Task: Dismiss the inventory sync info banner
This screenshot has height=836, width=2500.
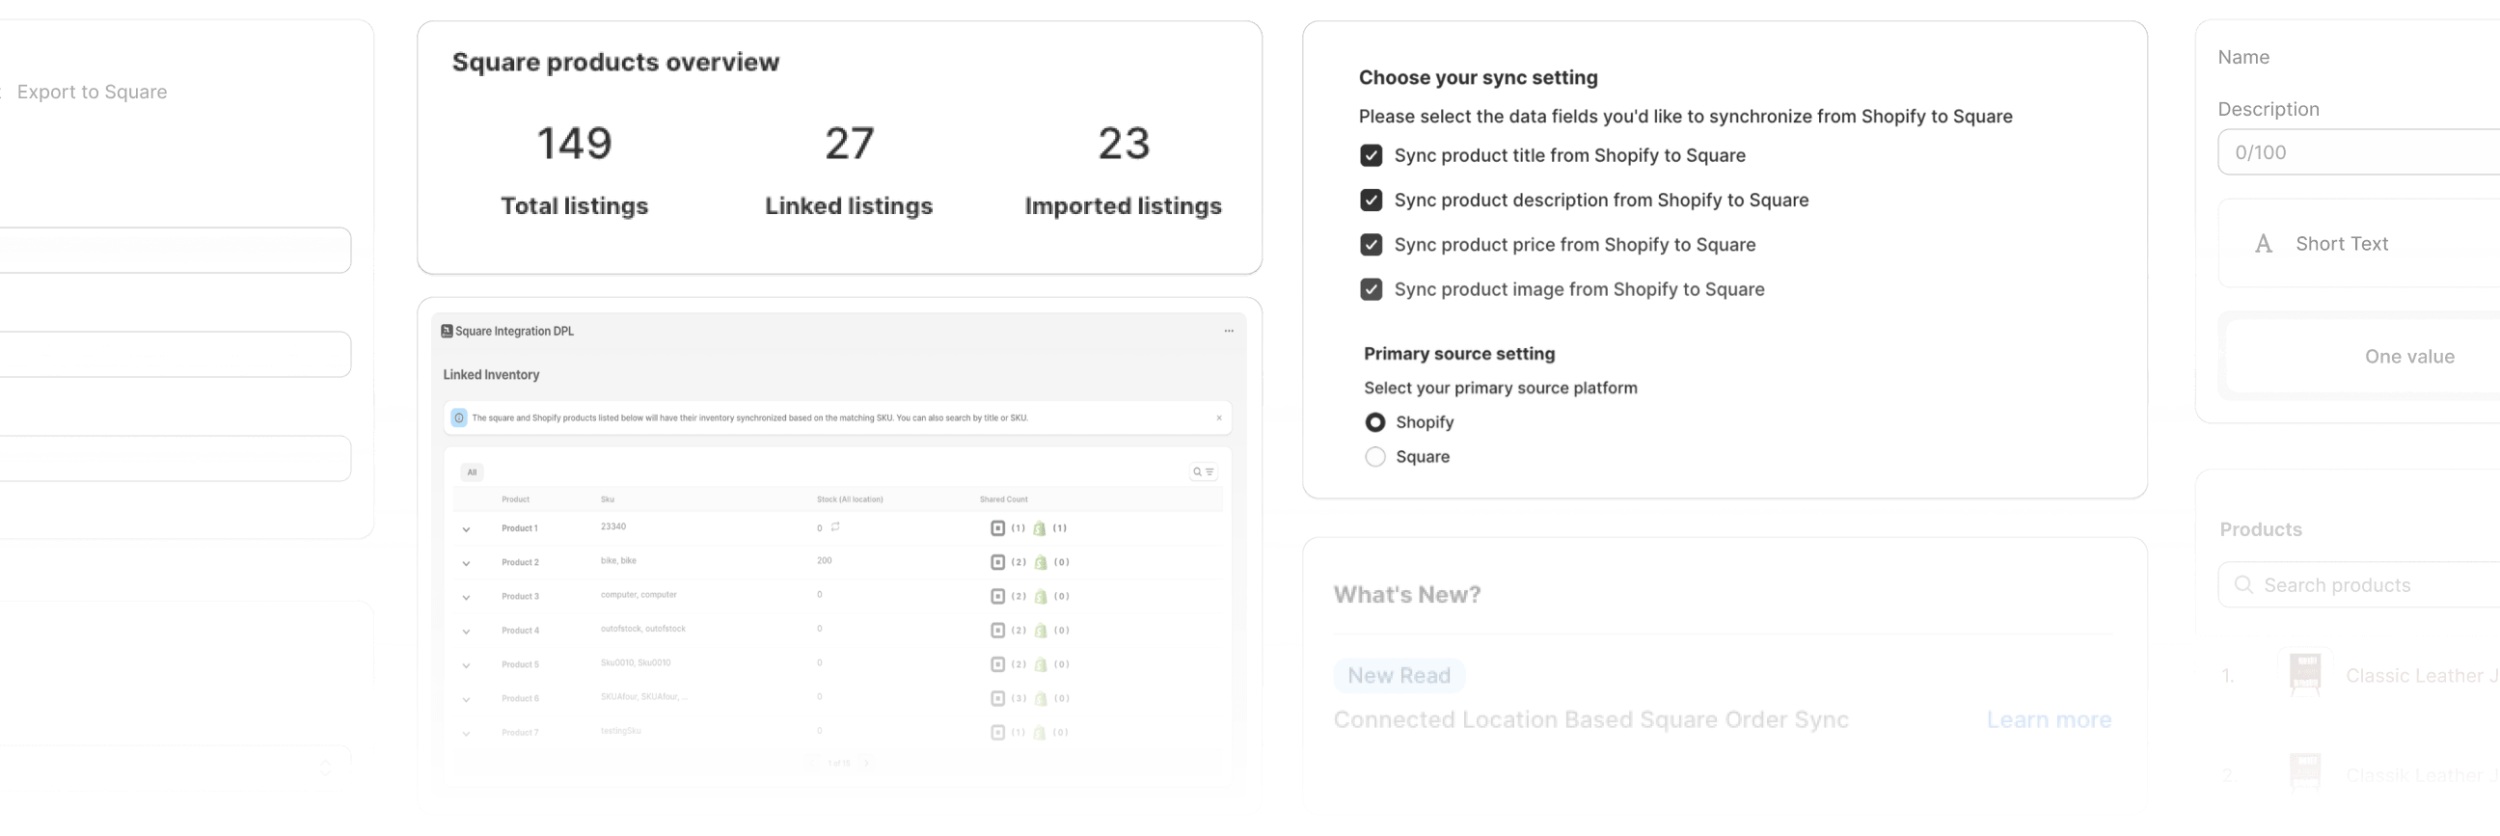Action: 1219,418
